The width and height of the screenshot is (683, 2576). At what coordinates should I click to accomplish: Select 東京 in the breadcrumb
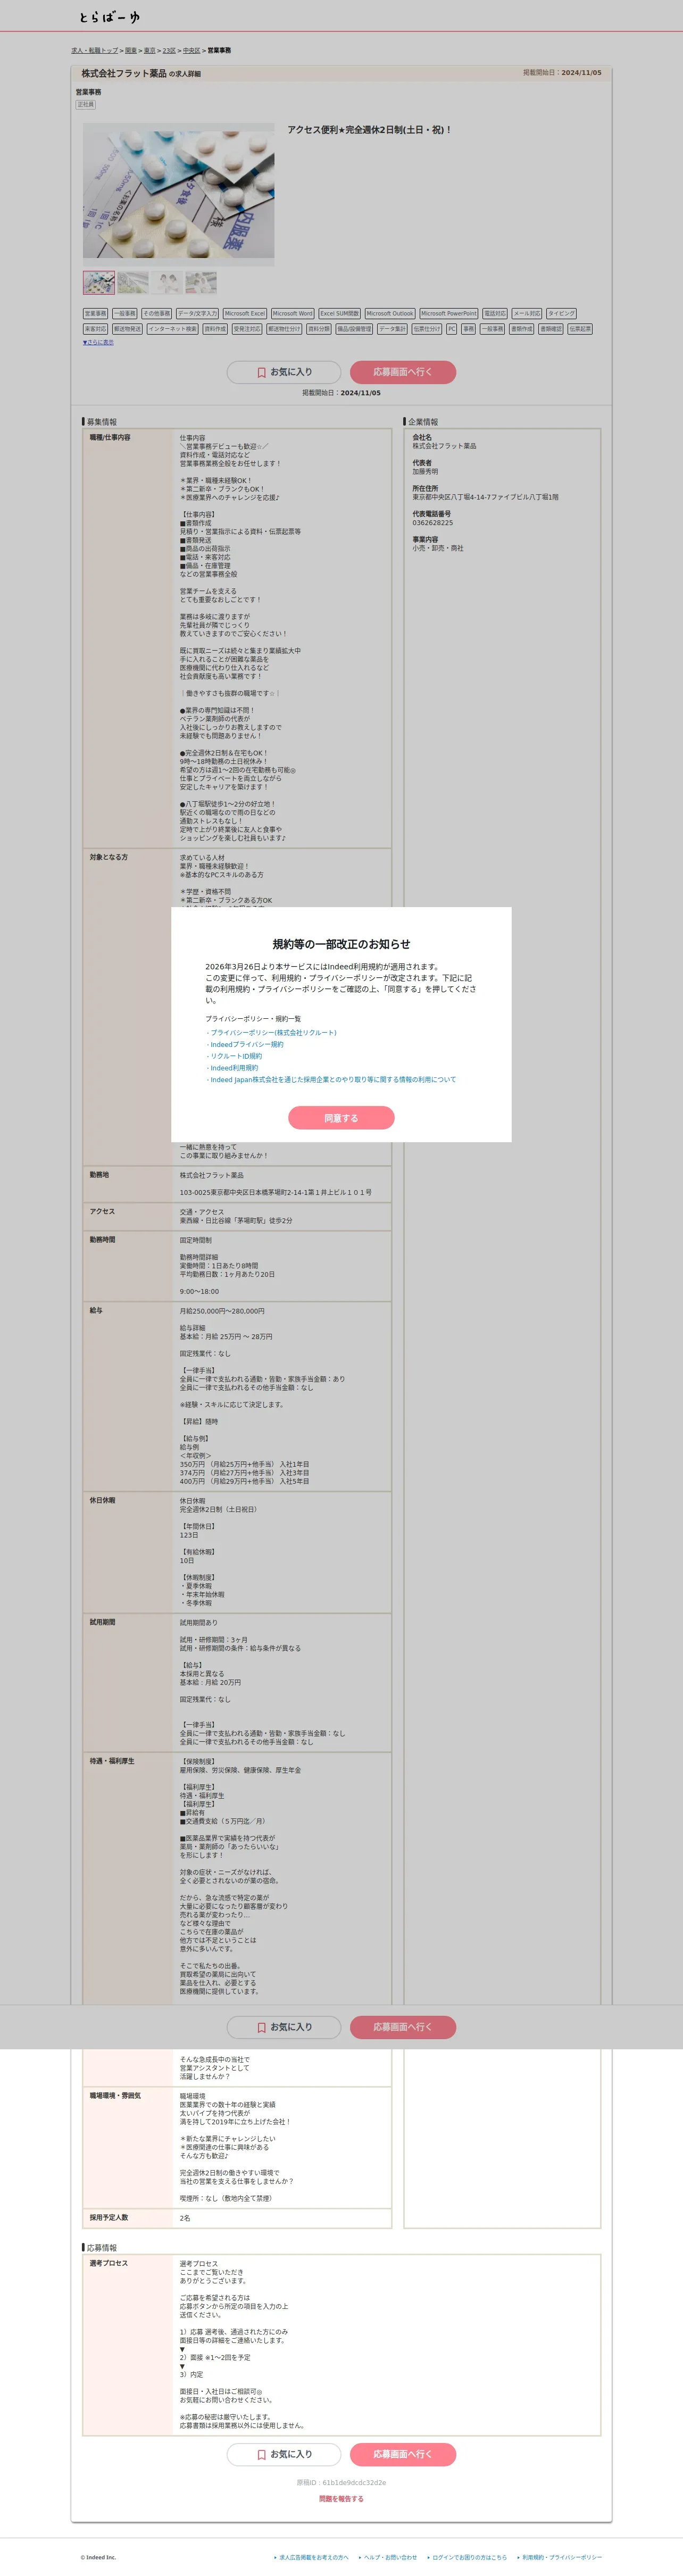point(149,50)
